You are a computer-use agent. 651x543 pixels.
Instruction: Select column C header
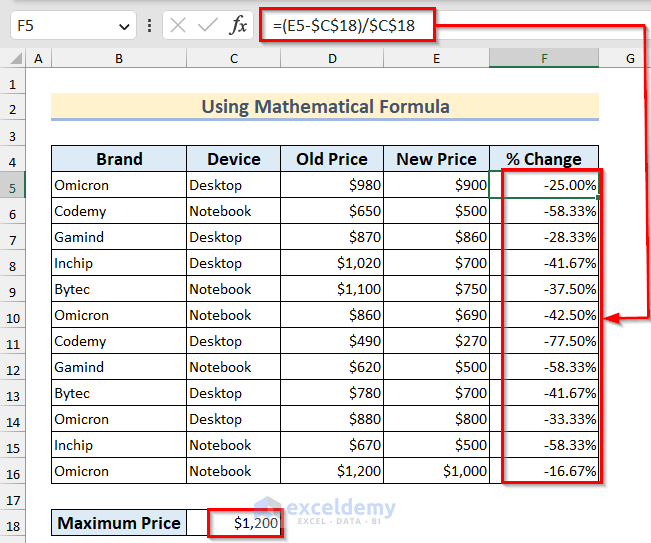pyautogui.click(x=234, y=58)
